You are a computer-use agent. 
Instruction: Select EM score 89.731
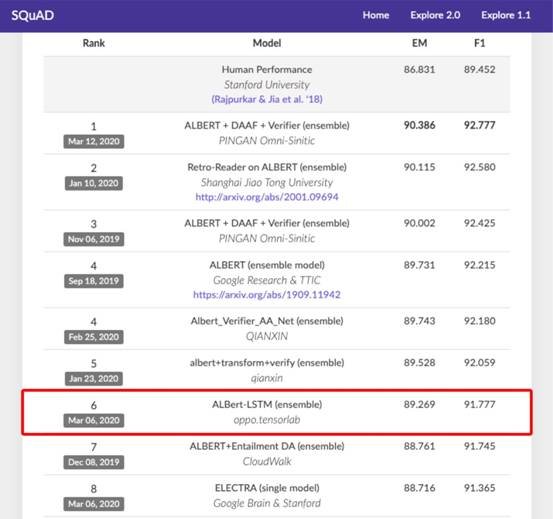[x=419, y=265]
